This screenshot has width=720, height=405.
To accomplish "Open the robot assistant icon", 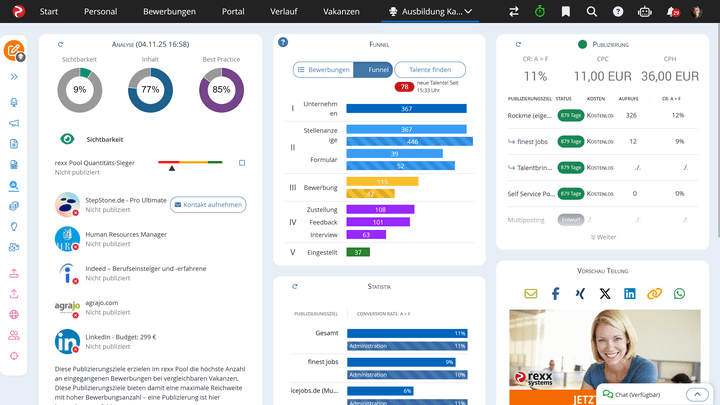I will click(x=645, y=12).
